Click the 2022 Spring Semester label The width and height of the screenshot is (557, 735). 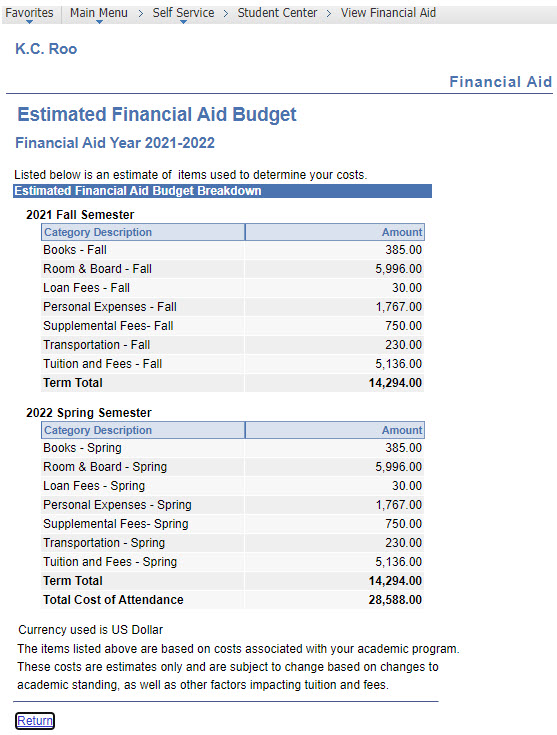89,412
